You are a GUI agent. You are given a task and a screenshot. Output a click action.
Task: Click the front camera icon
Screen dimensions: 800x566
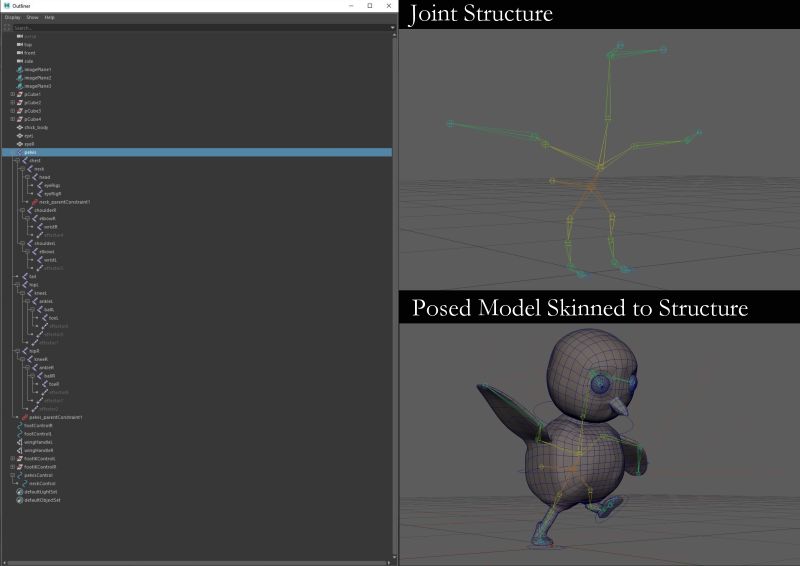click(20, 53)
